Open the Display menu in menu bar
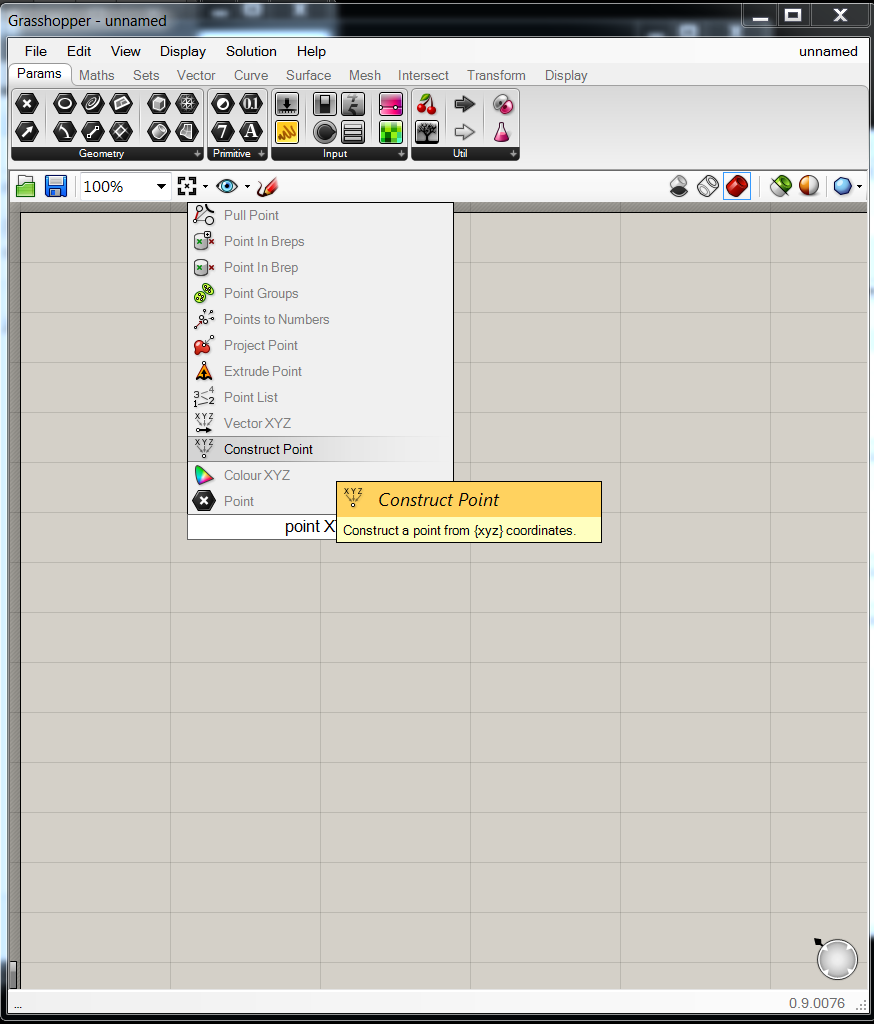 pyautogui.click(x=183, y=51)
